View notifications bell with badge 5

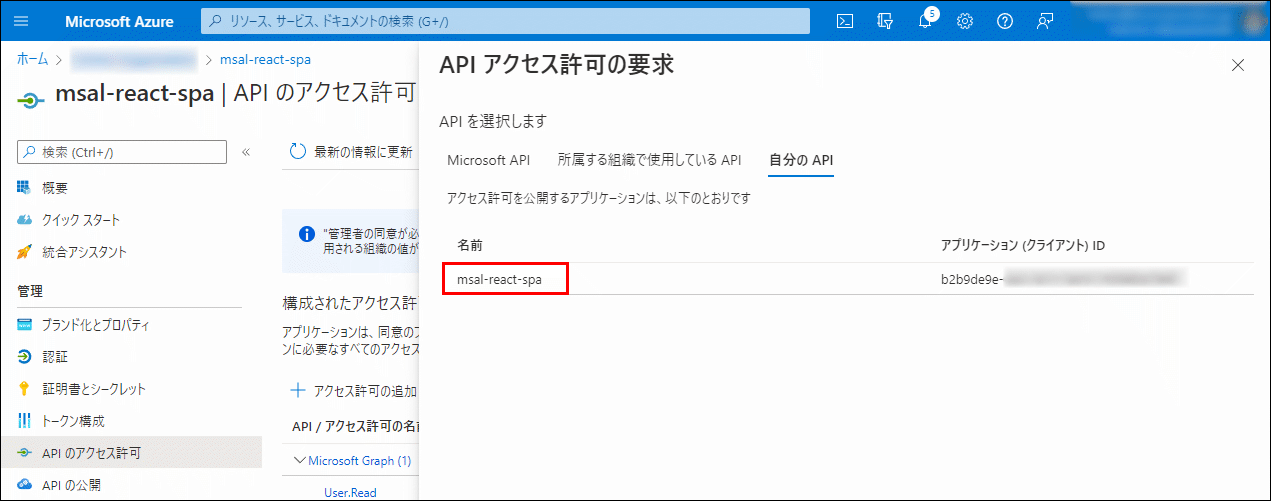click(926, 20)
